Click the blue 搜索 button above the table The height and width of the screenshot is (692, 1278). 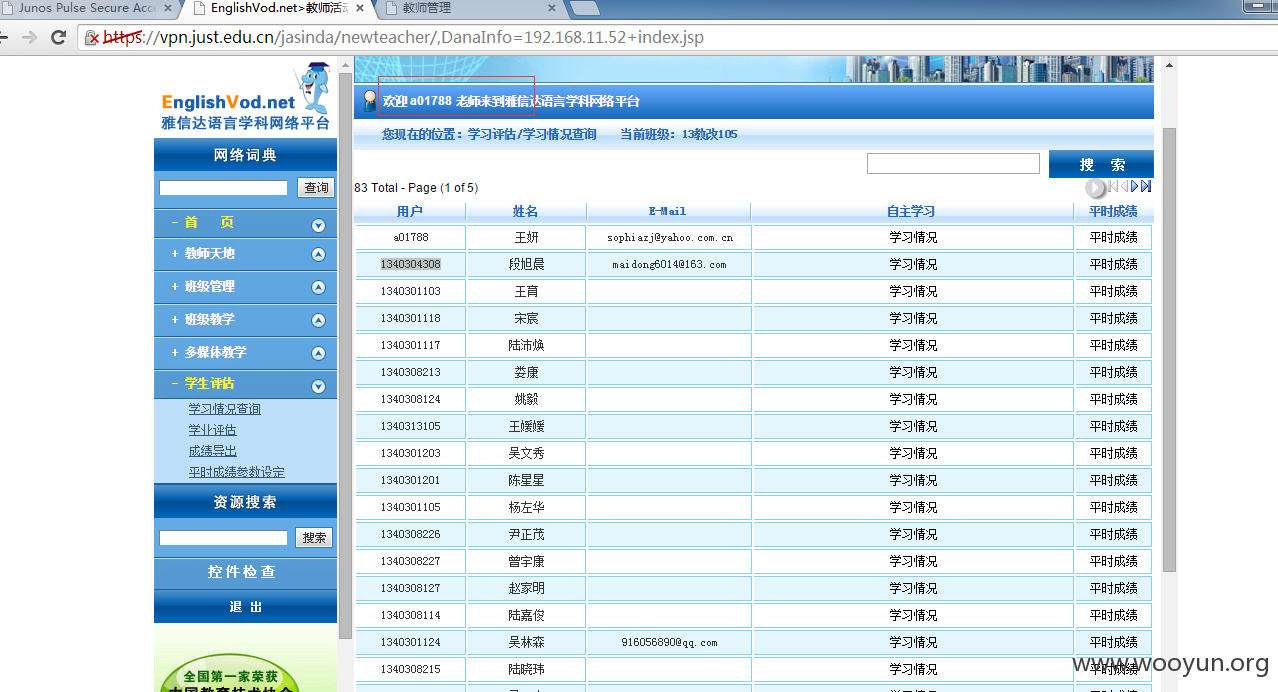click(1101, 164)
